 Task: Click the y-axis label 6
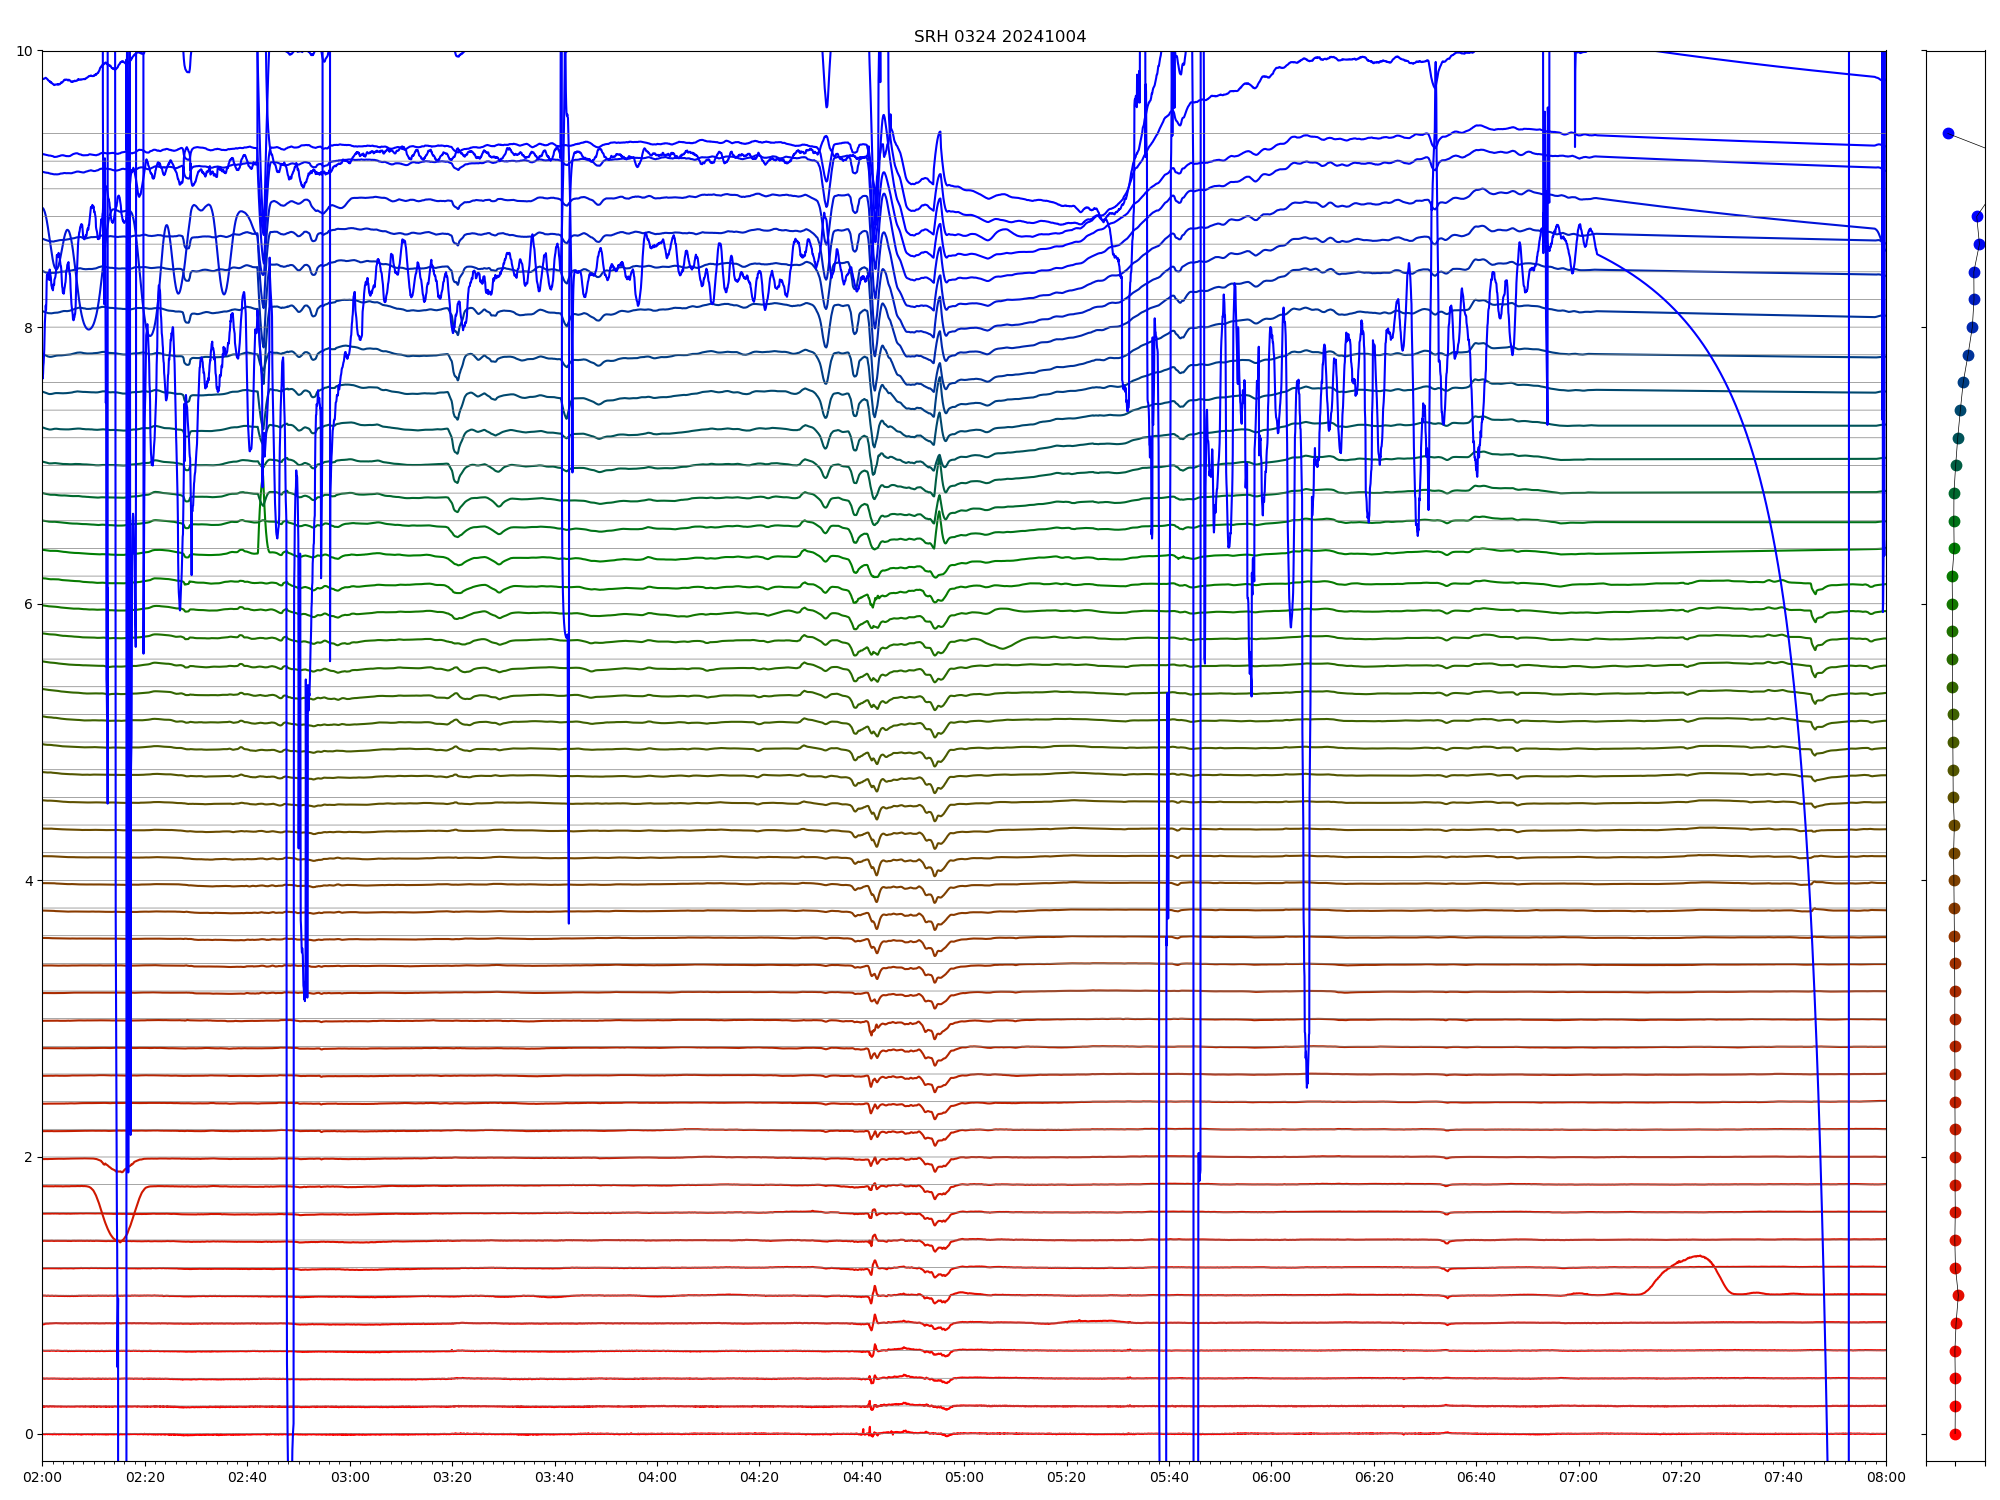(29, 604)
